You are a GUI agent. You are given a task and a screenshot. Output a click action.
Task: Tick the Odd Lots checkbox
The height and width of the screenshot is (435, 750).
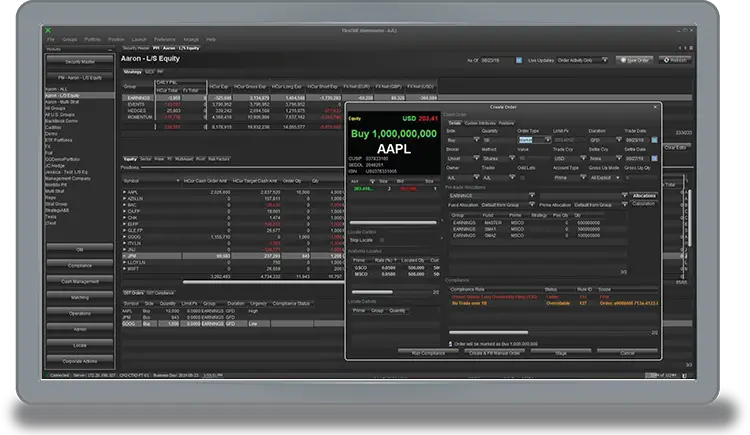tap(522, 178)
